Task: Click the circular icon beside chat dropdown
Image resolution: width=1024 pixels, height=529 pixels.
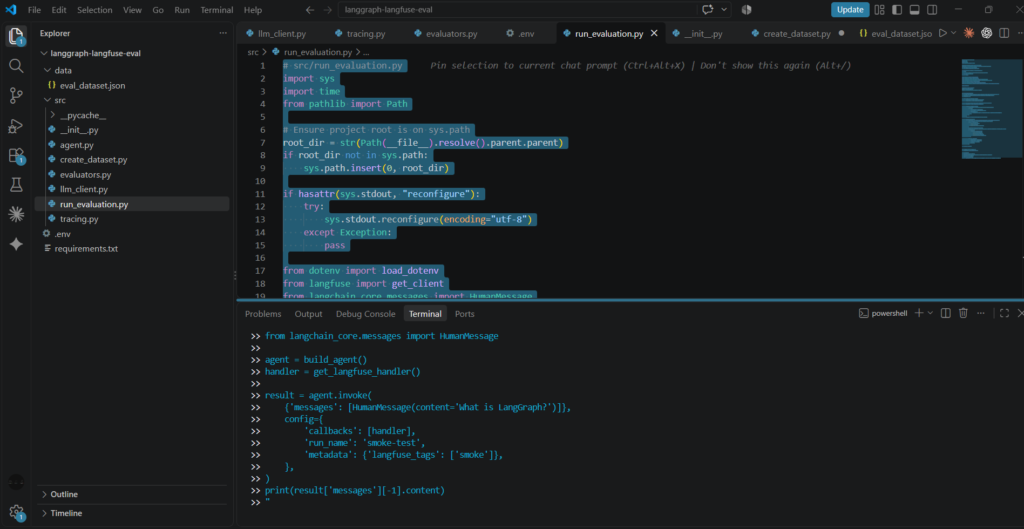Action: coord(746,10)
